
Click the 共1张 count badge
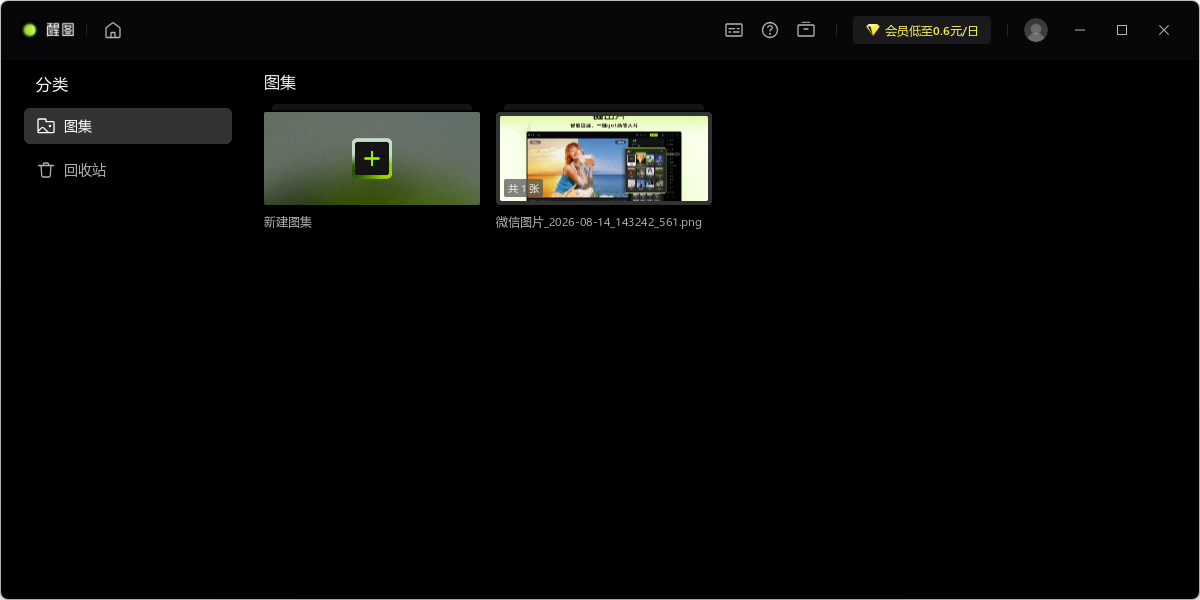click(x=523, y=188)
